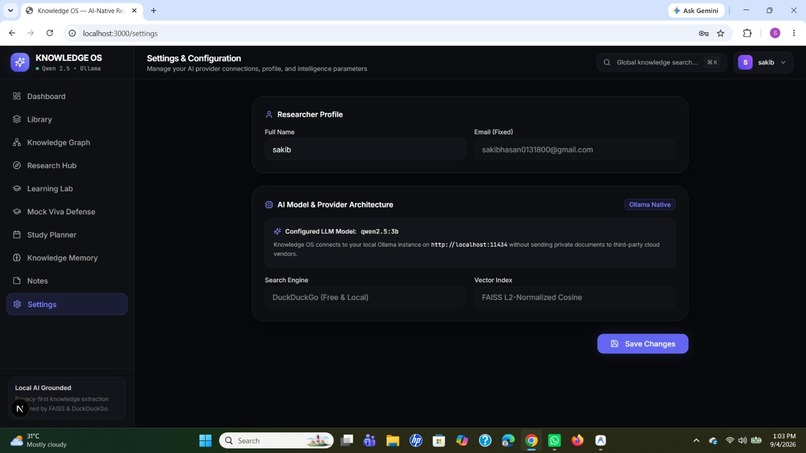This screenshot has width=806, height=453.
Task: Click the browser back arrow
Action: [x=12, y=33]
